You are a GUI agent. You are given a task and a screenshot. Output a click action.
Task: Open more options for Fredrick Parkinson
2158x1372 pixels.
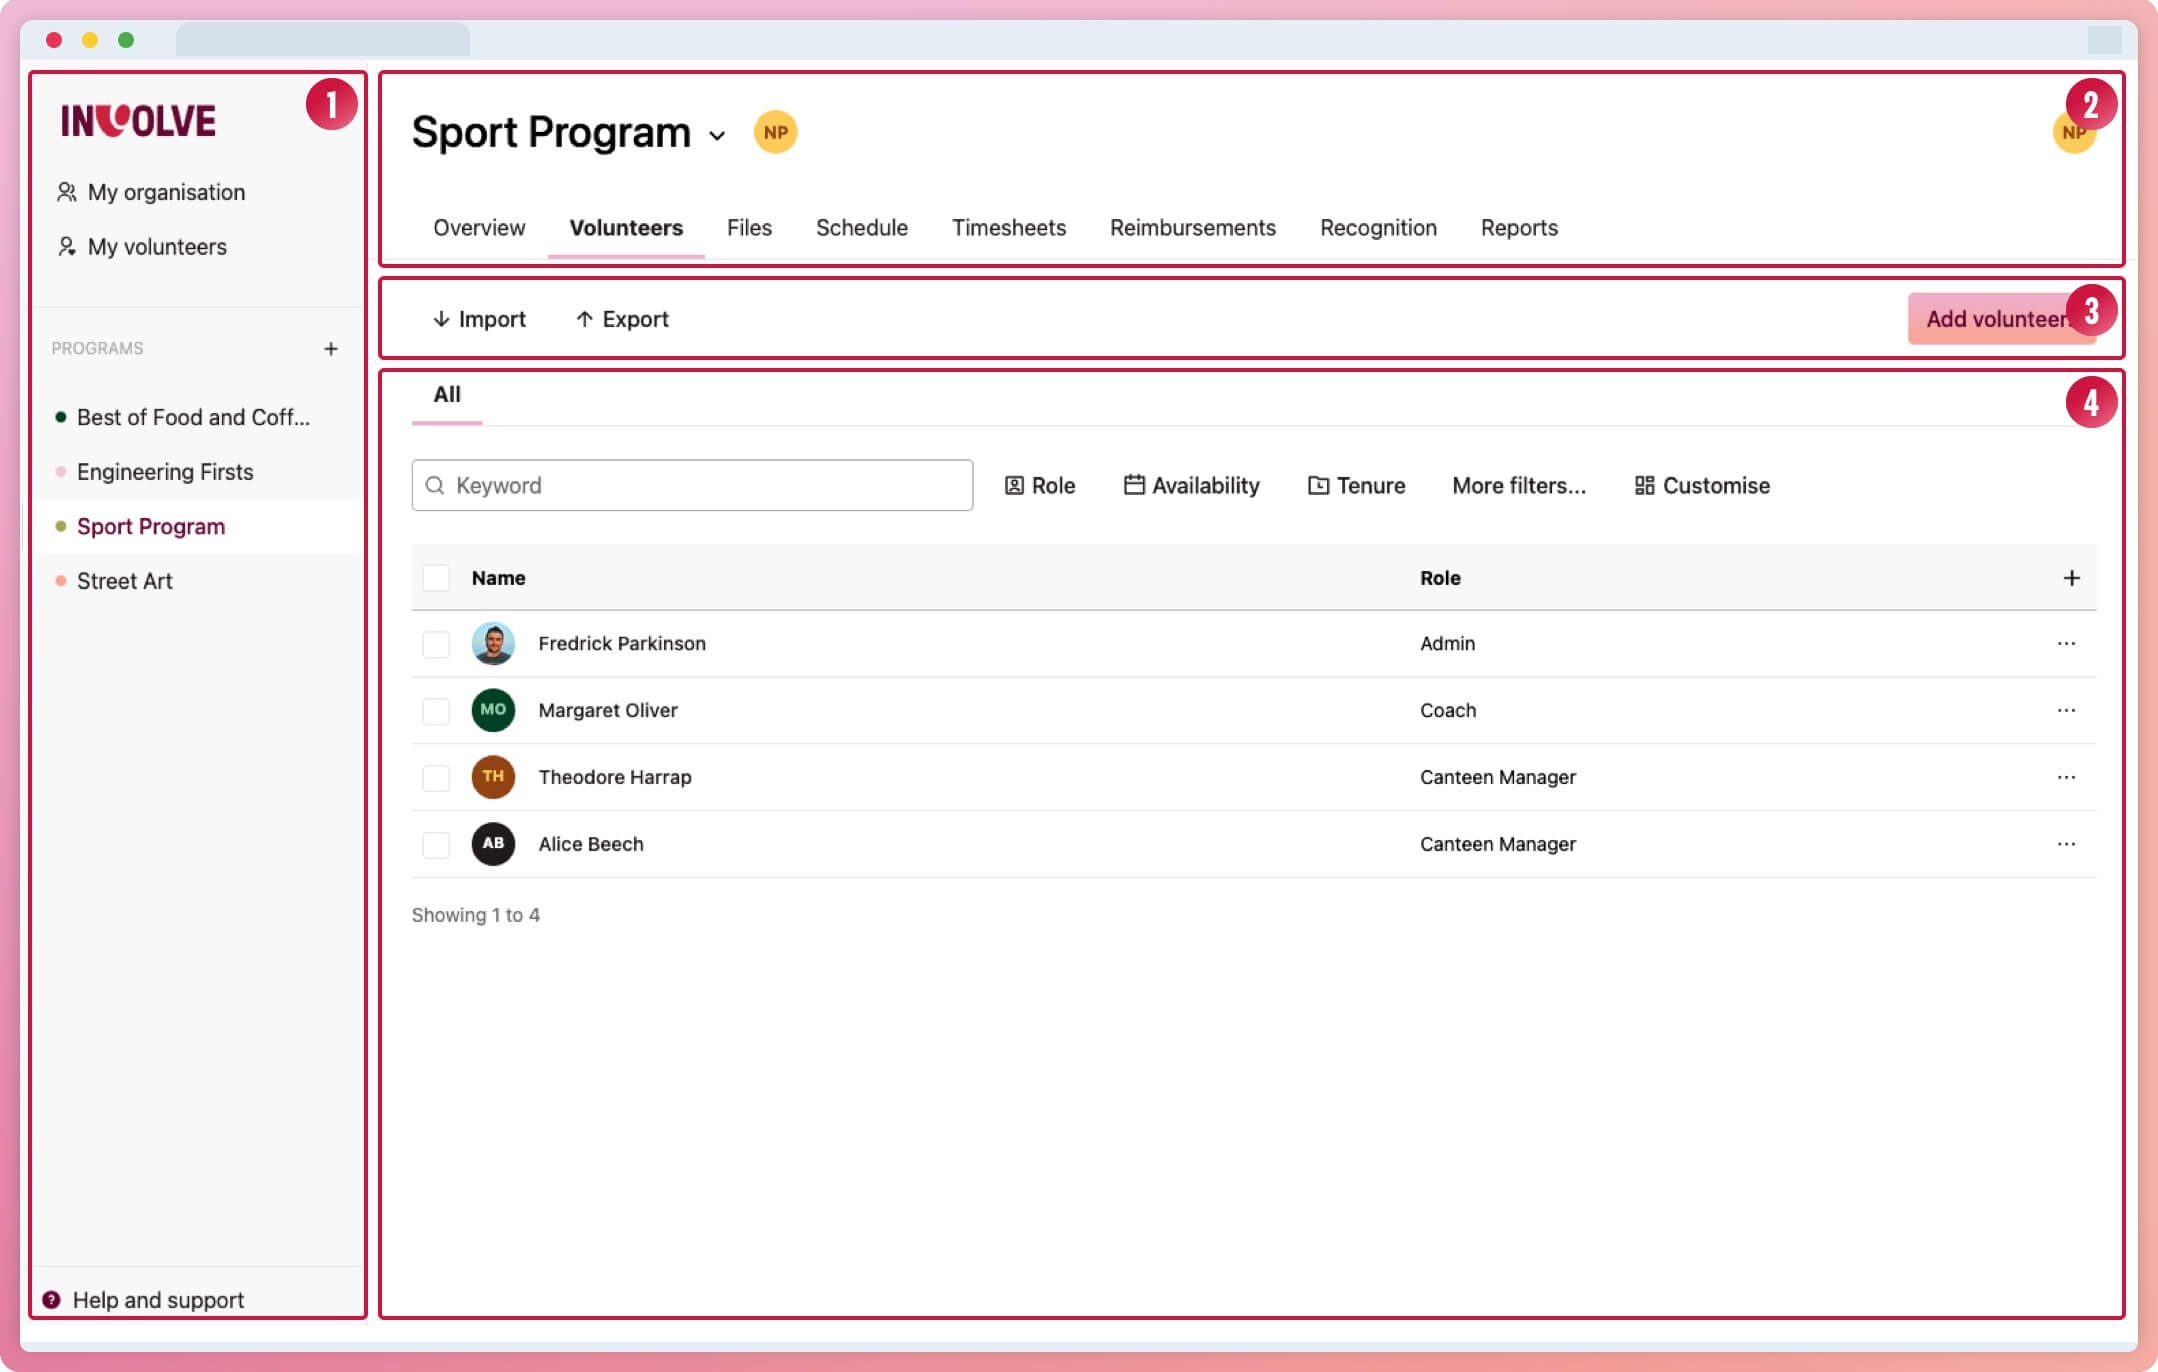[x=2066, y=644]
